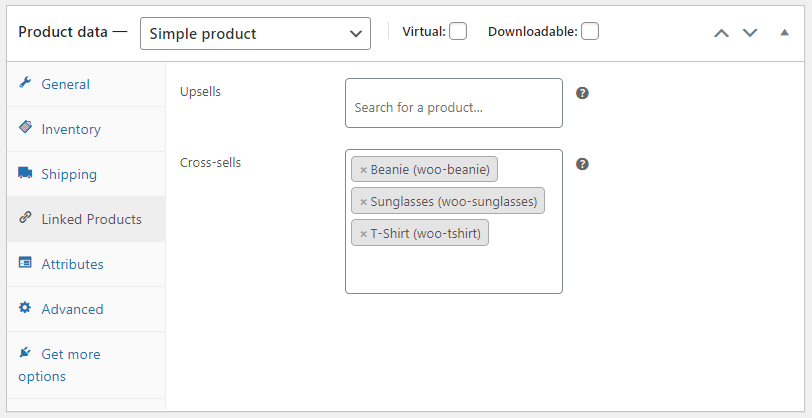Open the Inventory tab
812x418 pixels.
pos(71,129)
